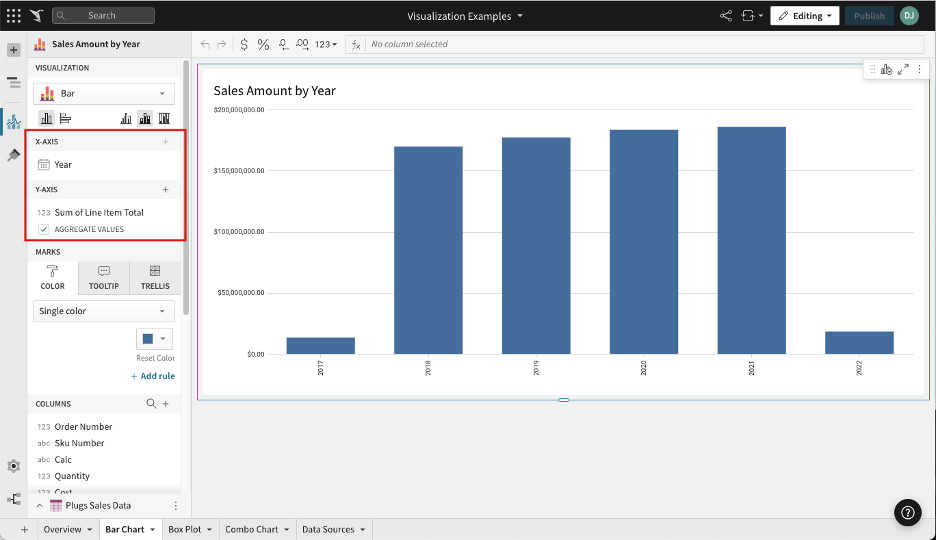
Task: Click the blue color swatch picker
Action: pyautogui.click(x=154, y=339)
